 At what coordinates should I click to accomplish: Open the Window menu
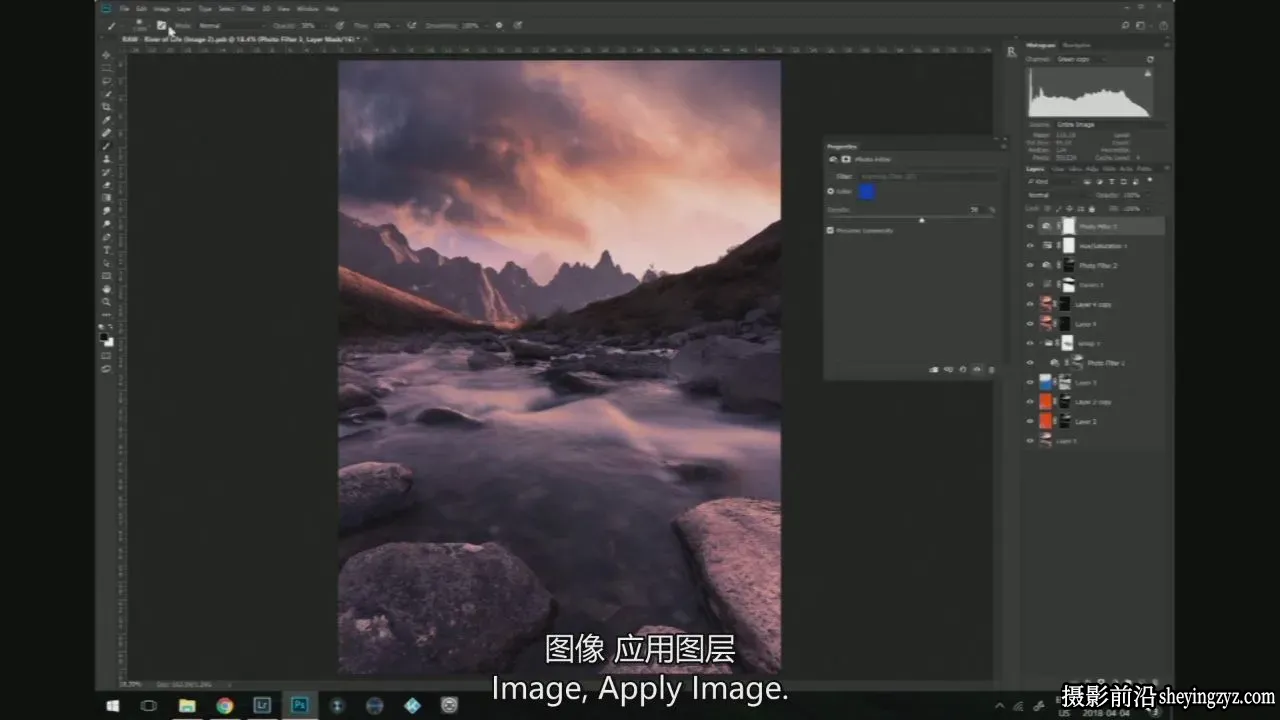point(307,9)
